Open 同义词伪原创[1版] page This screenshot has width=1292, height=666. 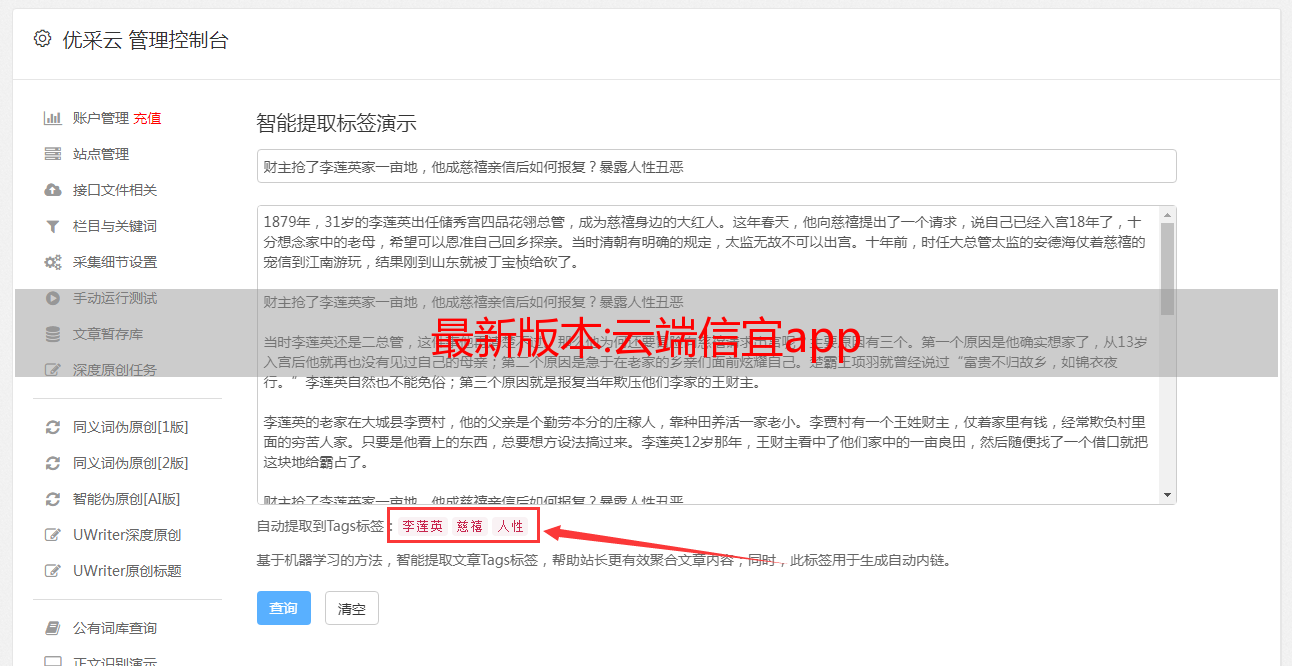pyautogui.click(x=131, y=427)
